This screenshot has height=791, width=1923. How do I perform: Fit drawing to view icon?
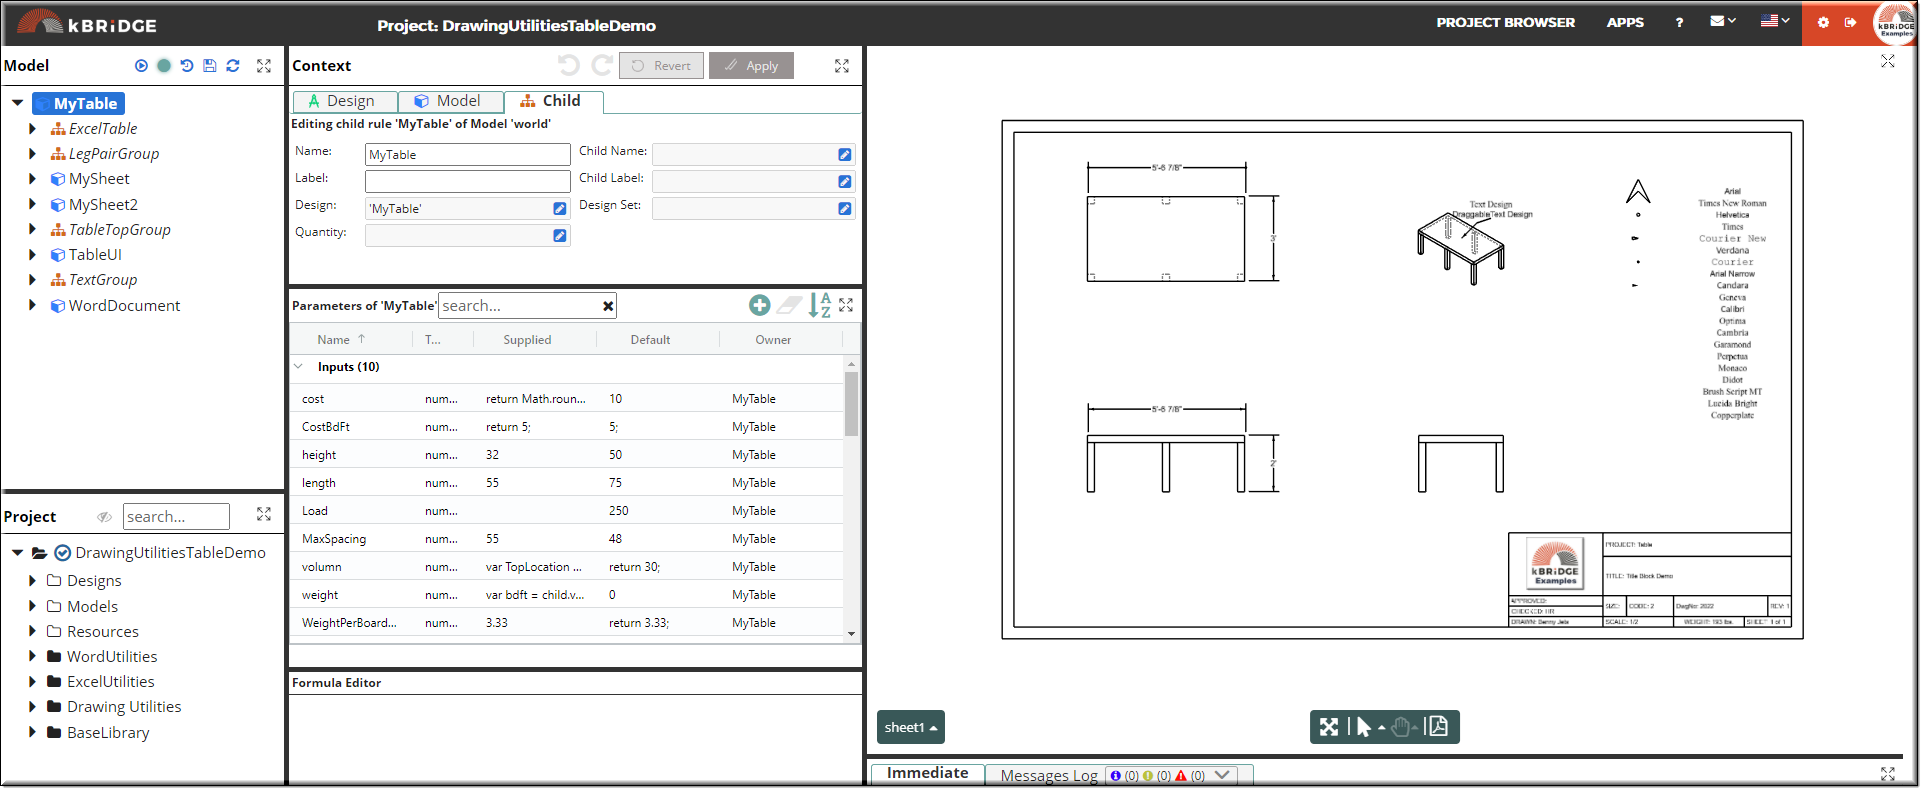tap(1329, 727)
